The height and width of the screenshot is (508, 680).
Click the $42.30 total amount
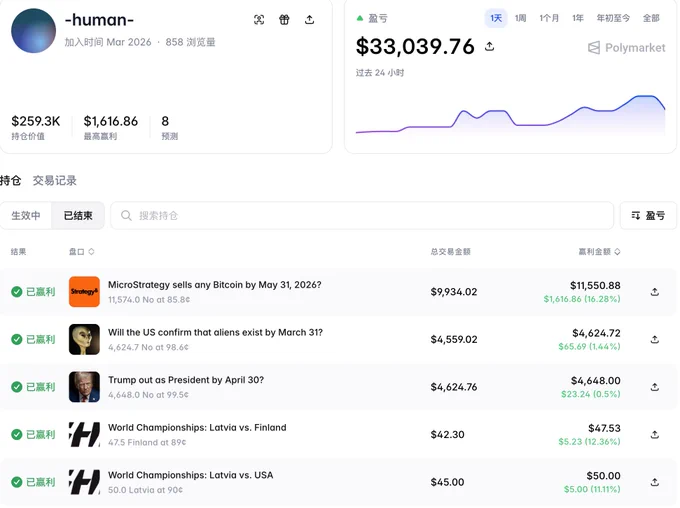pyautogui.click(x=447, y=434)
